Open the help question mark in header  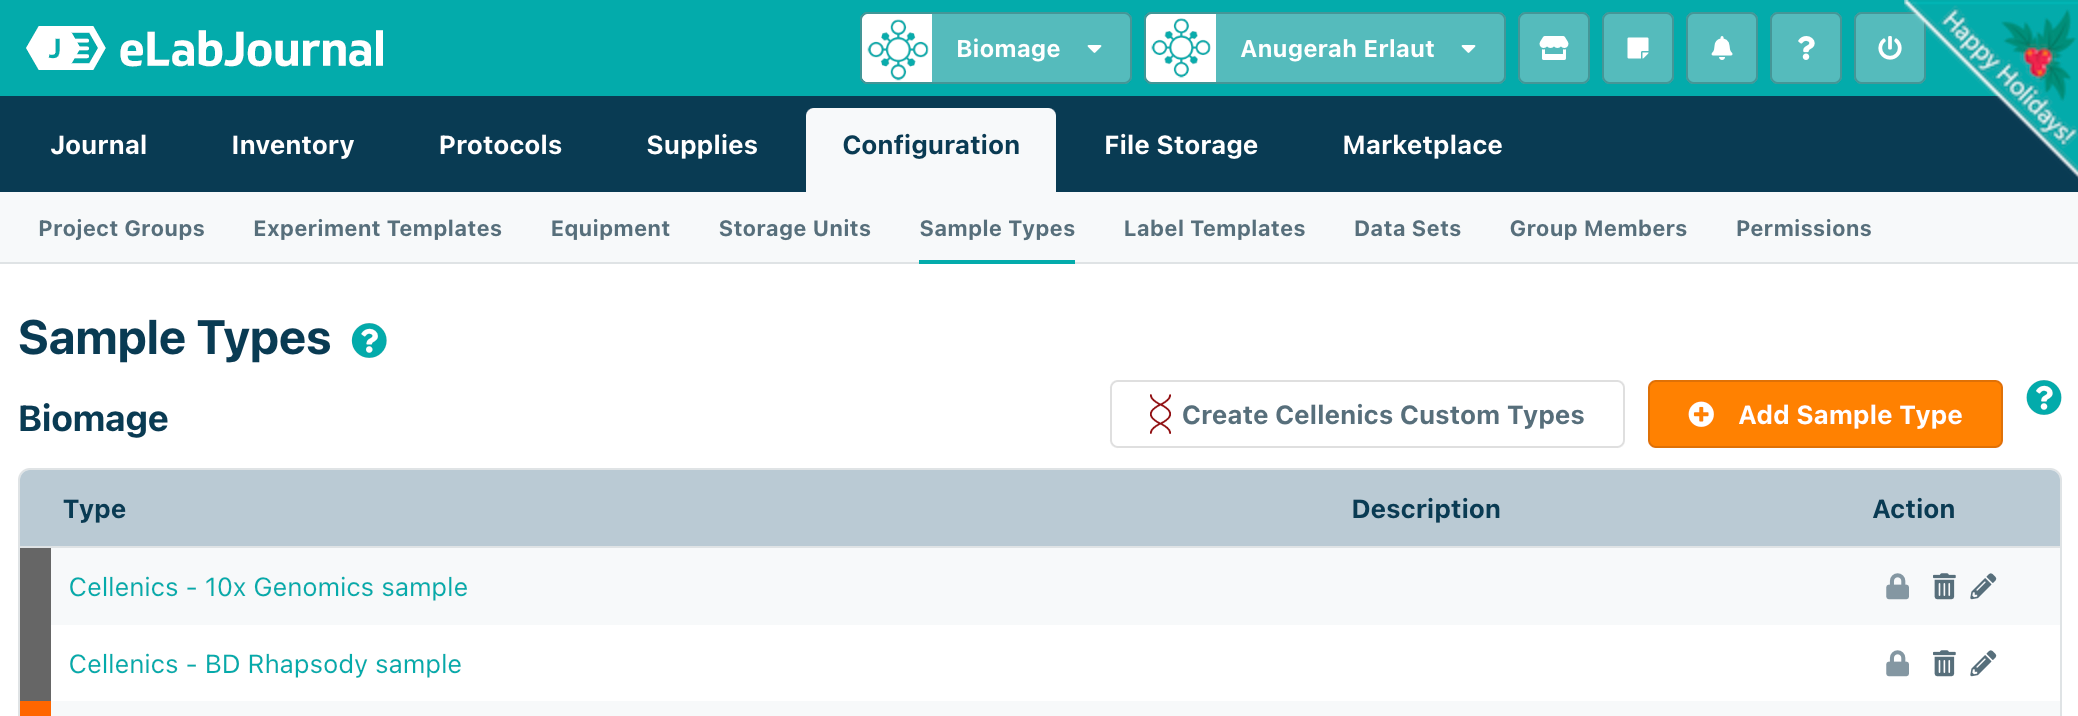1805,48
